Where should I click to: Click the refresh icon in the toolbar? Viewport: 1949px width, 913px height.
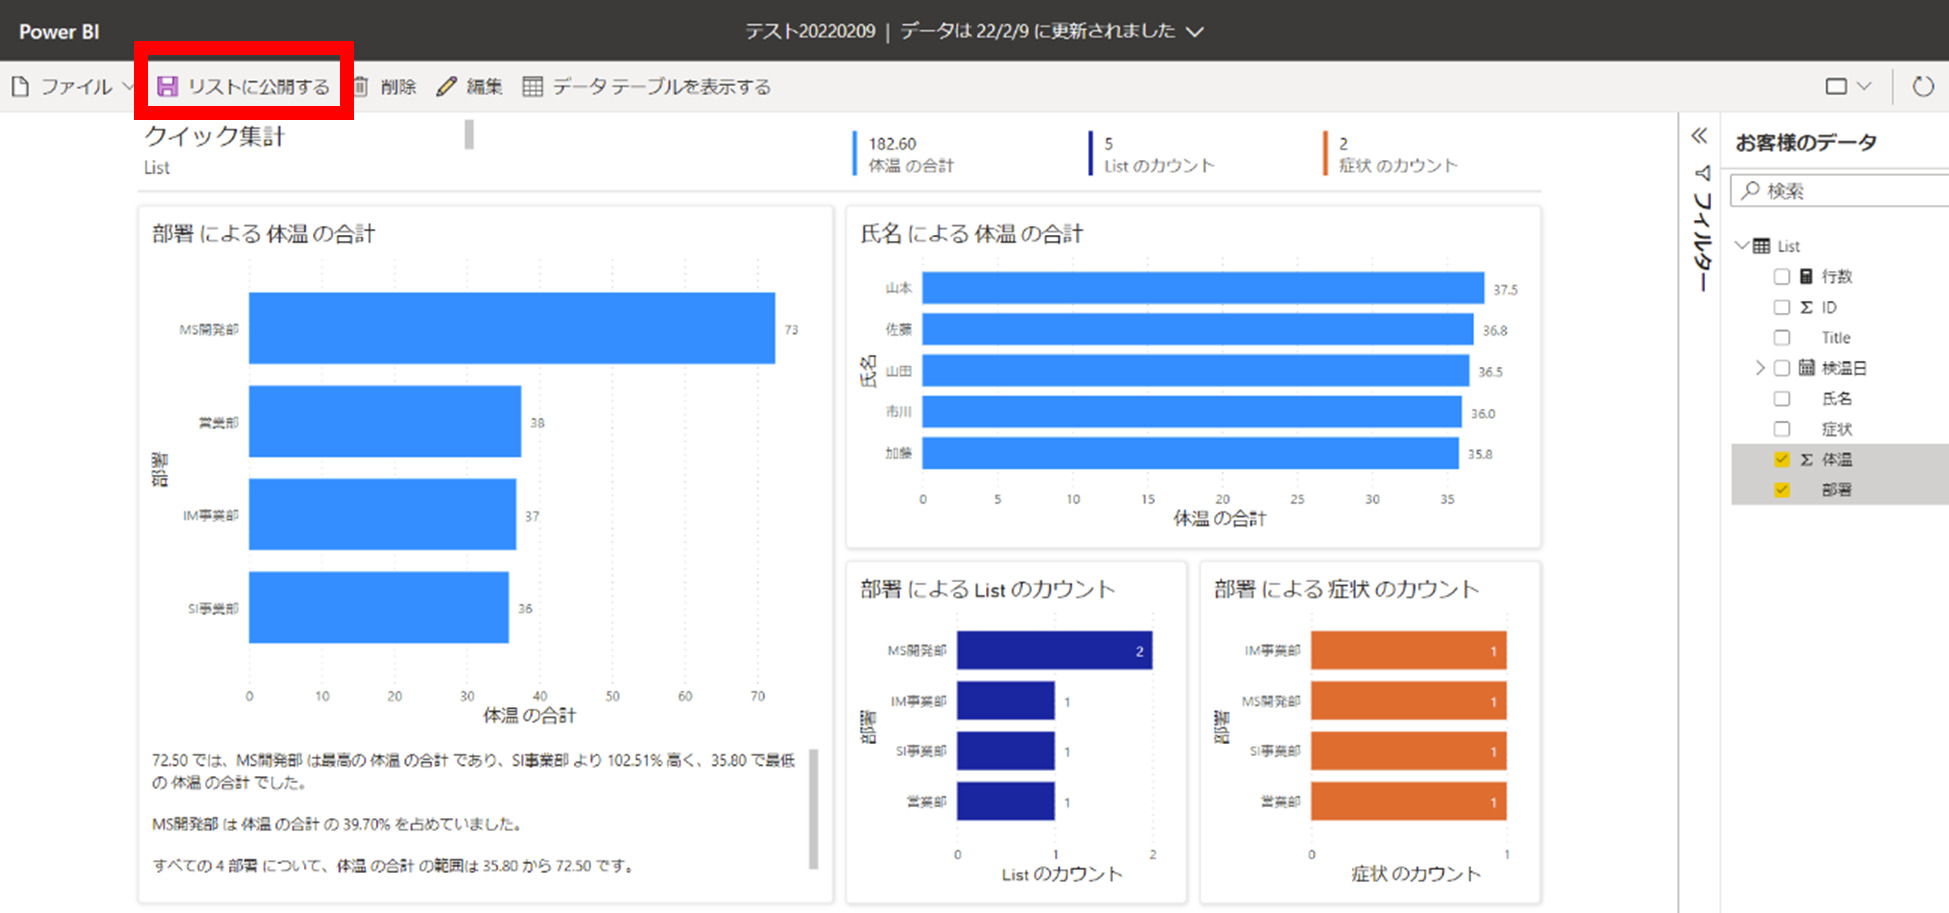click(x=1923, y=86)
